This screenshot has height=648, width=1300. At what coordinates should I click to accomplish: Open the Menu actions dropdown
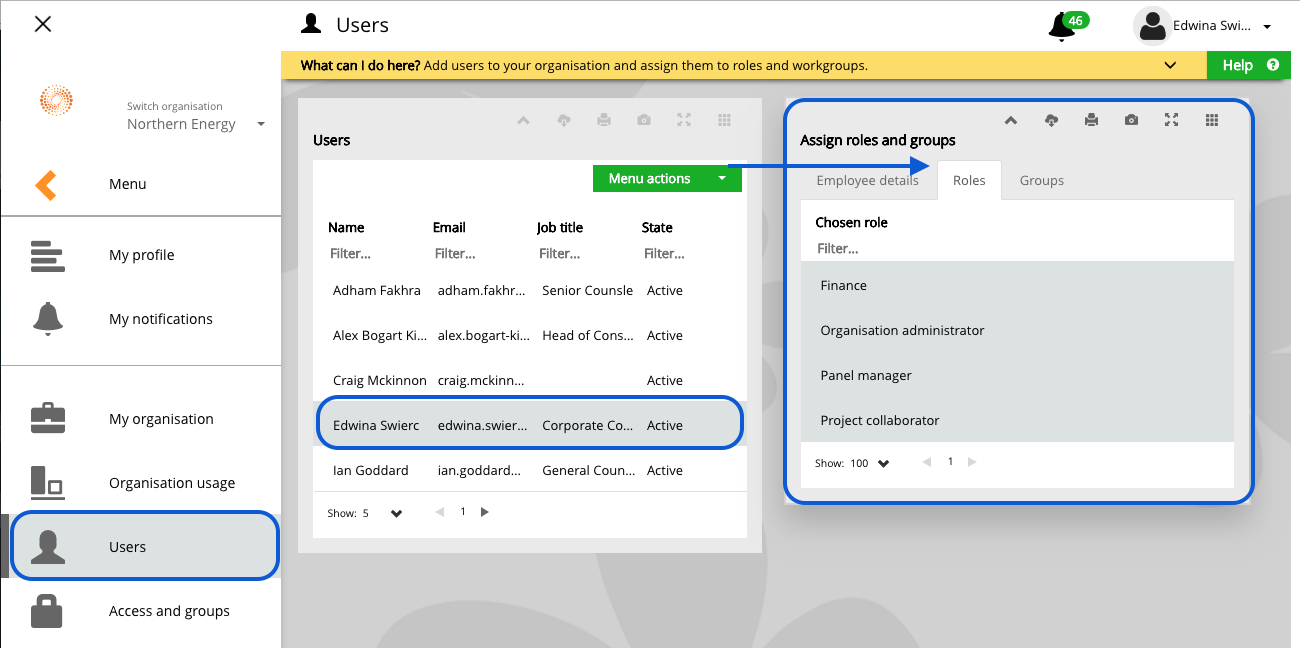coord(666,178)
